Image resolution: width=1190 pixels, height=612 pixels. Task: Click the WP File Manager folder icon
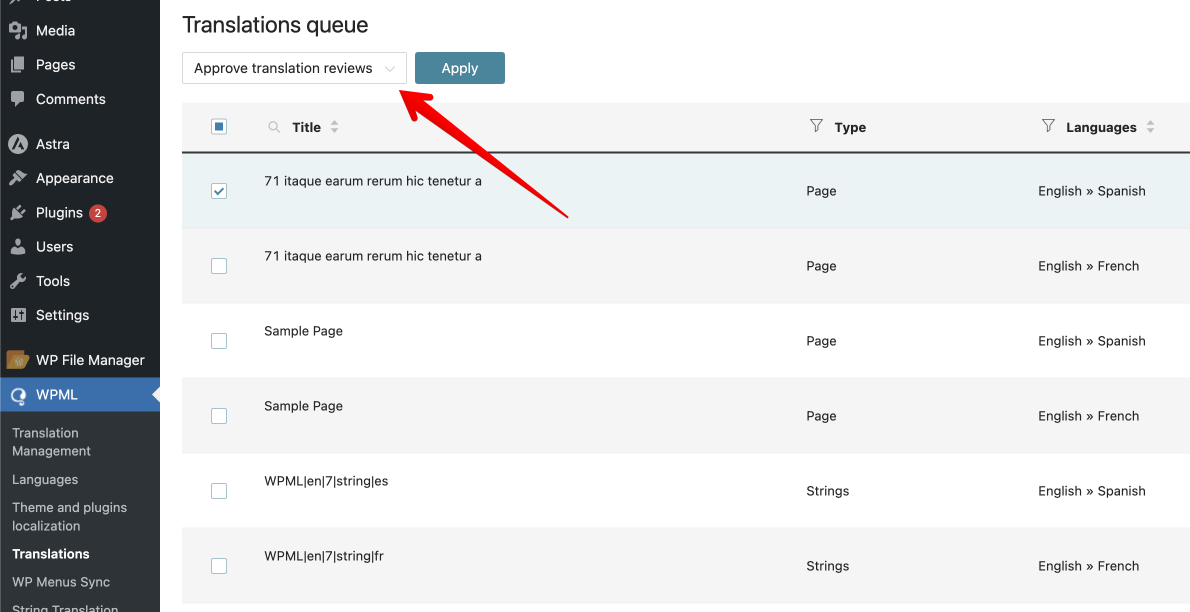click(18, 359)
